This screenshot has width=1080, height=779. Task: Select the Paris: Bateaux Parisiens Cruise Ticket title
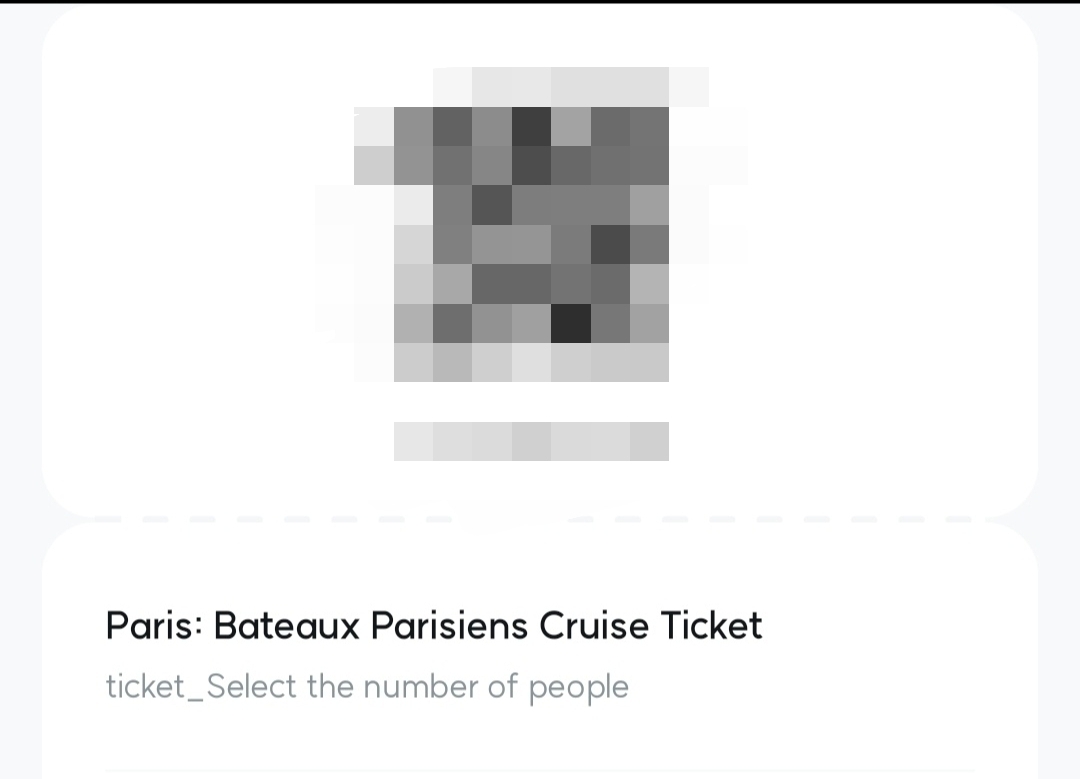pos(433,625)
